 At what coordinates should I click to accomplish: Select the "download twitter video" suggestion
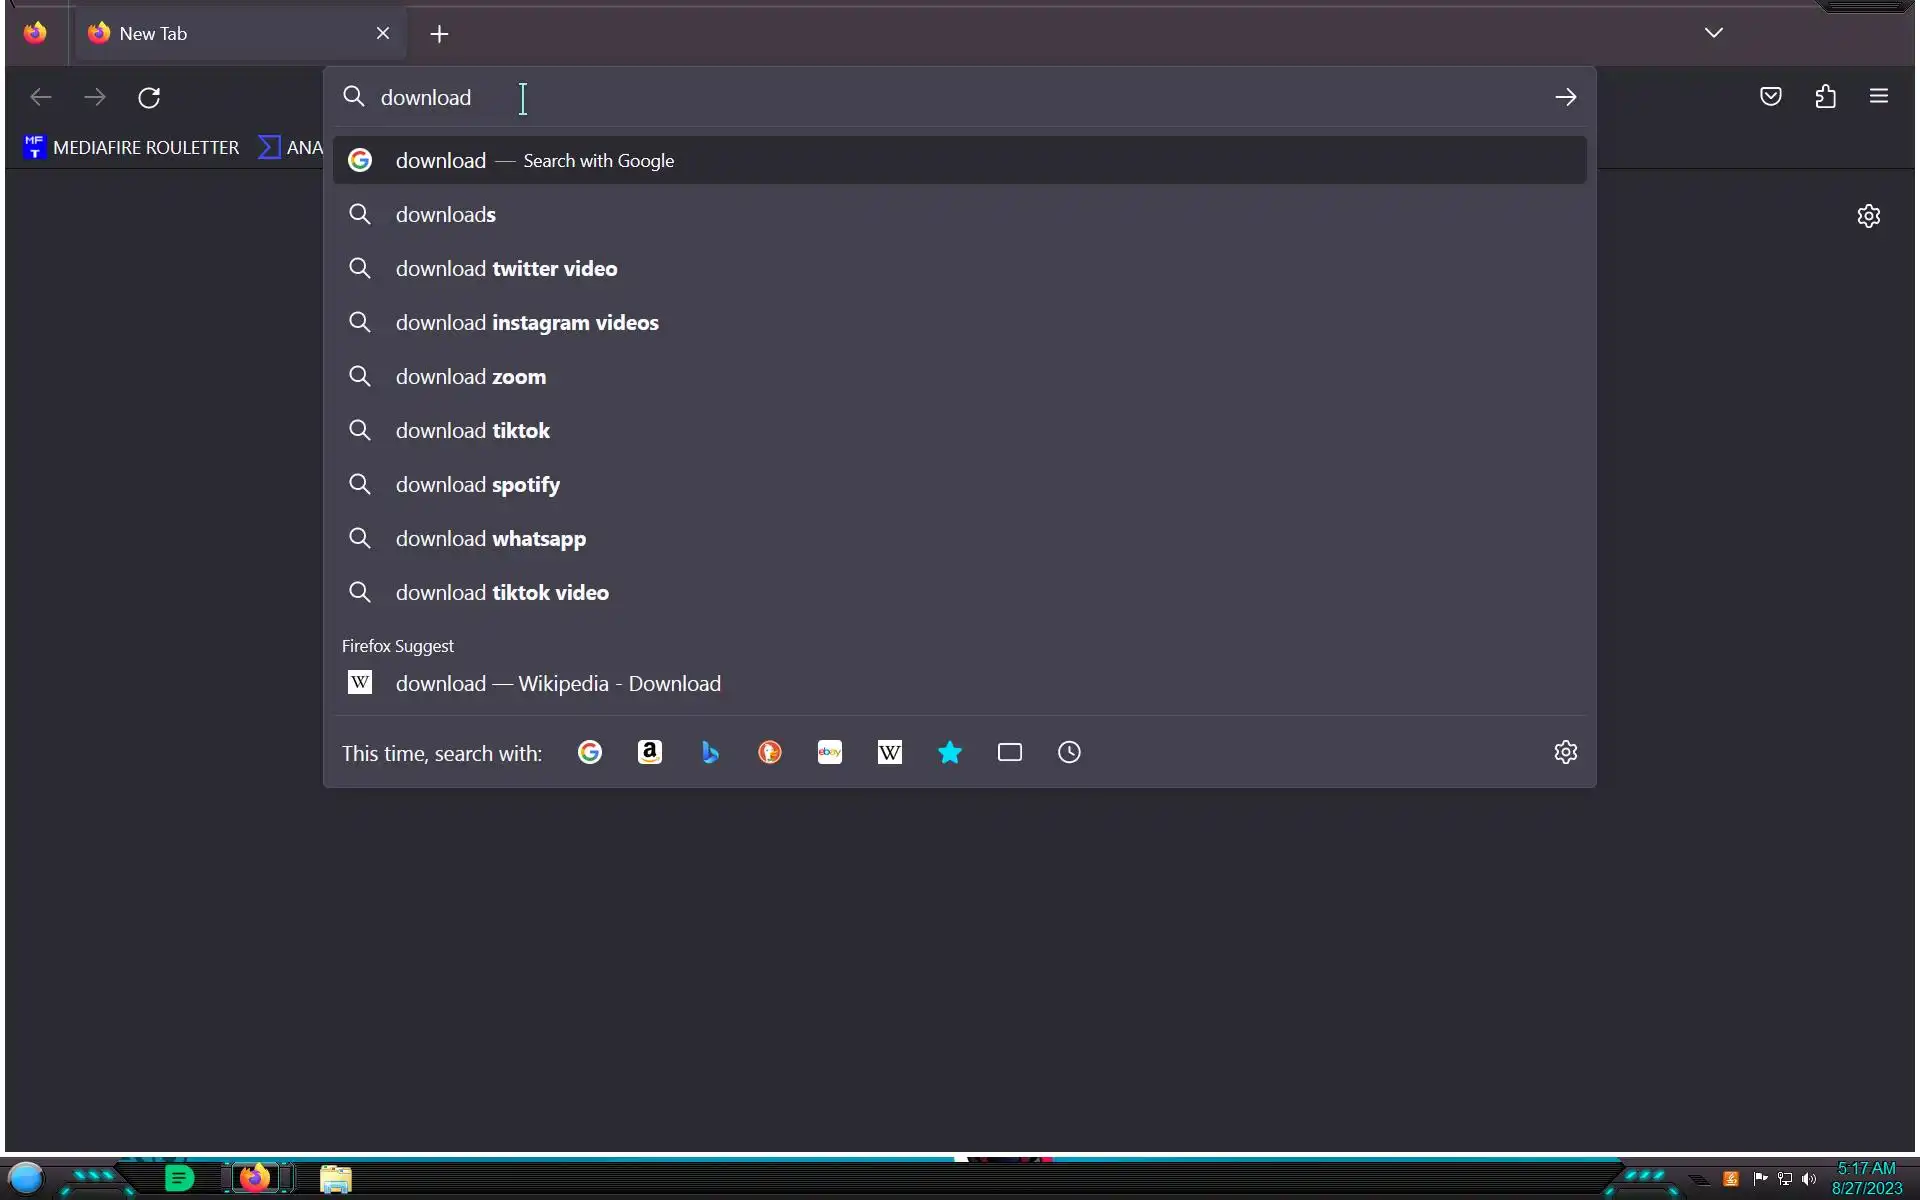506,269
